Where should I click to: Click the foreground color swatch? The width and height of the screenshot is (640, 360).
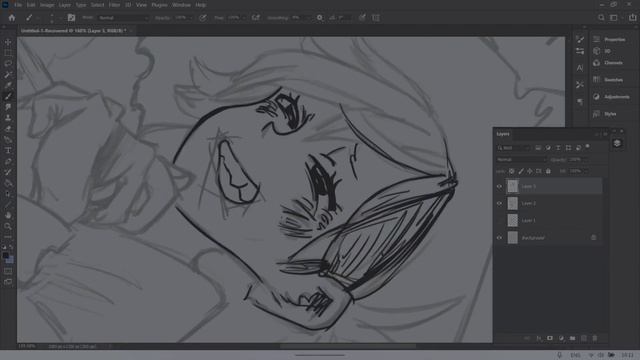click(5, 256)
